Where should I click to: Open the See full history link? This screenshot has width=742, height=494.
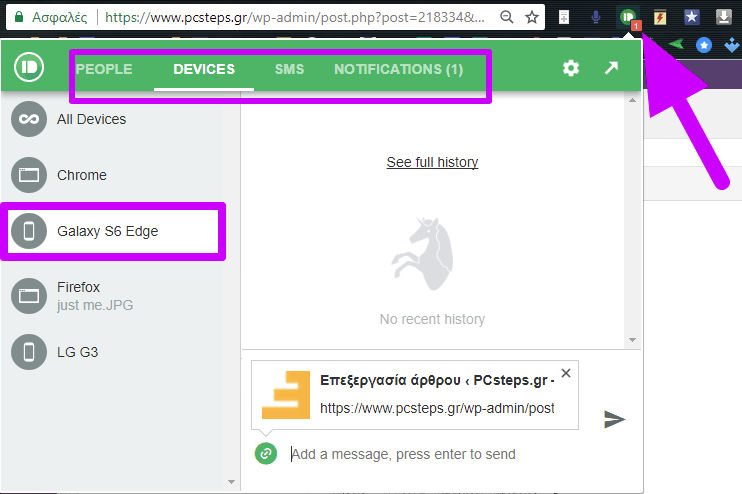pyautogui.click(x=432, y=162)
